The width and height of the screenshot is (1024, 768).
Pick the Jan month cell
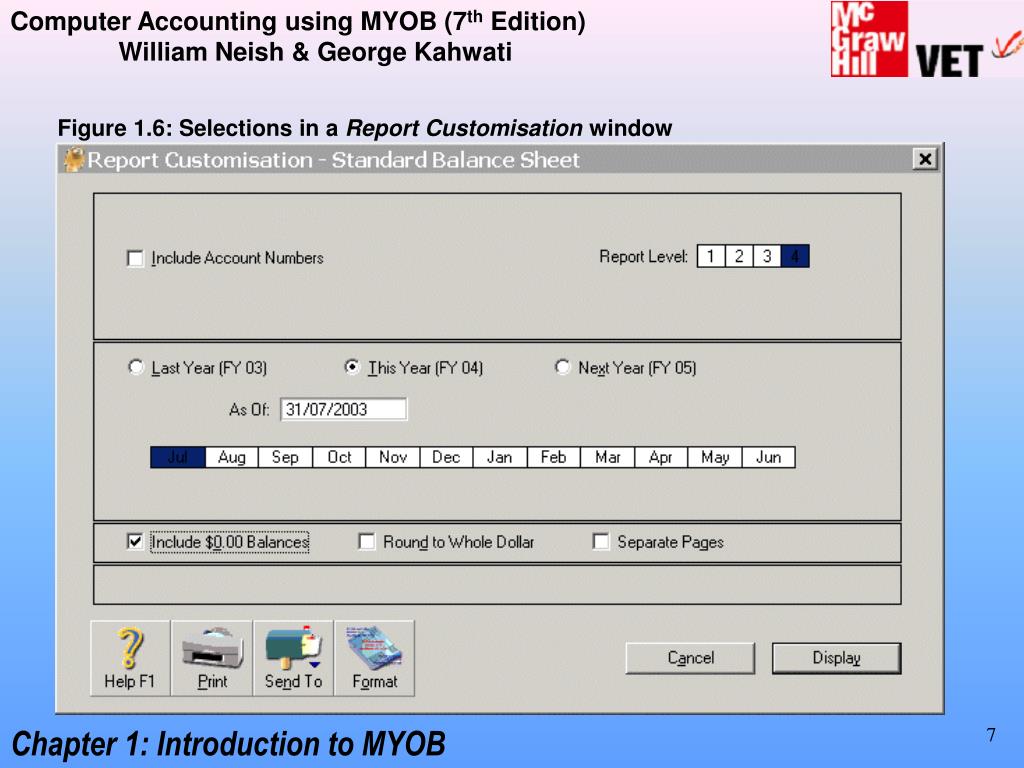click(x=500, y=457)
